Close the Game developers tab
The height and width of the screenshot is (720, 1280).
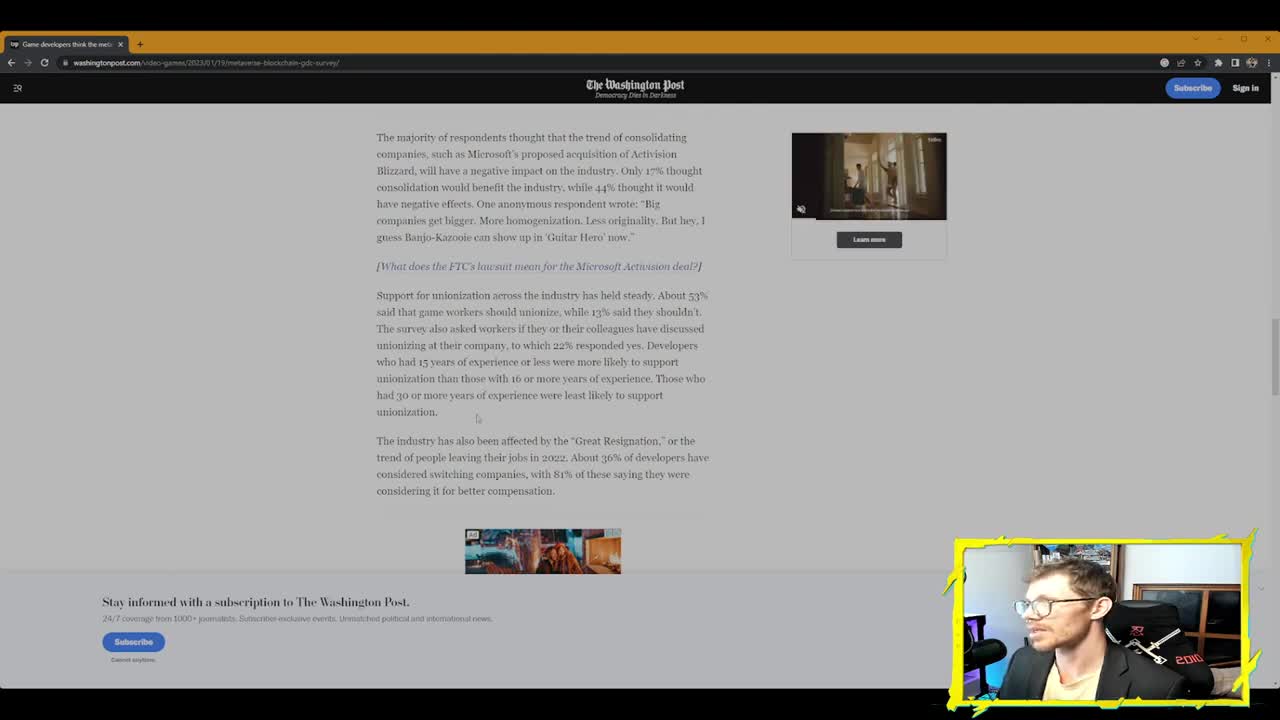(120, 44)
